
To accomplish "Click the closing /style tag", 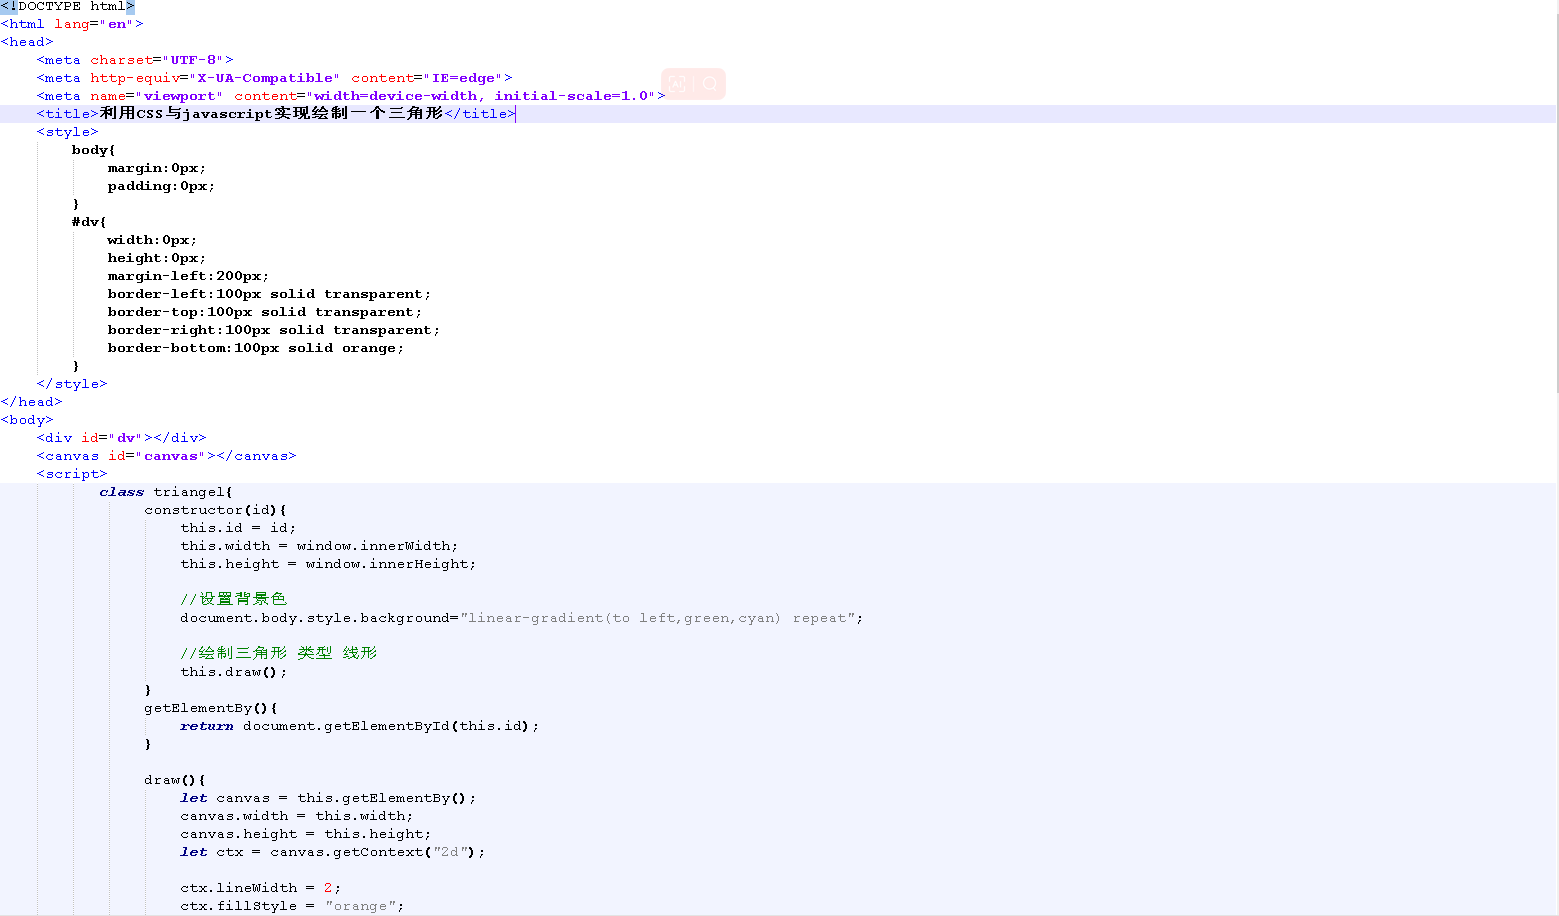I will pos(72,384).
